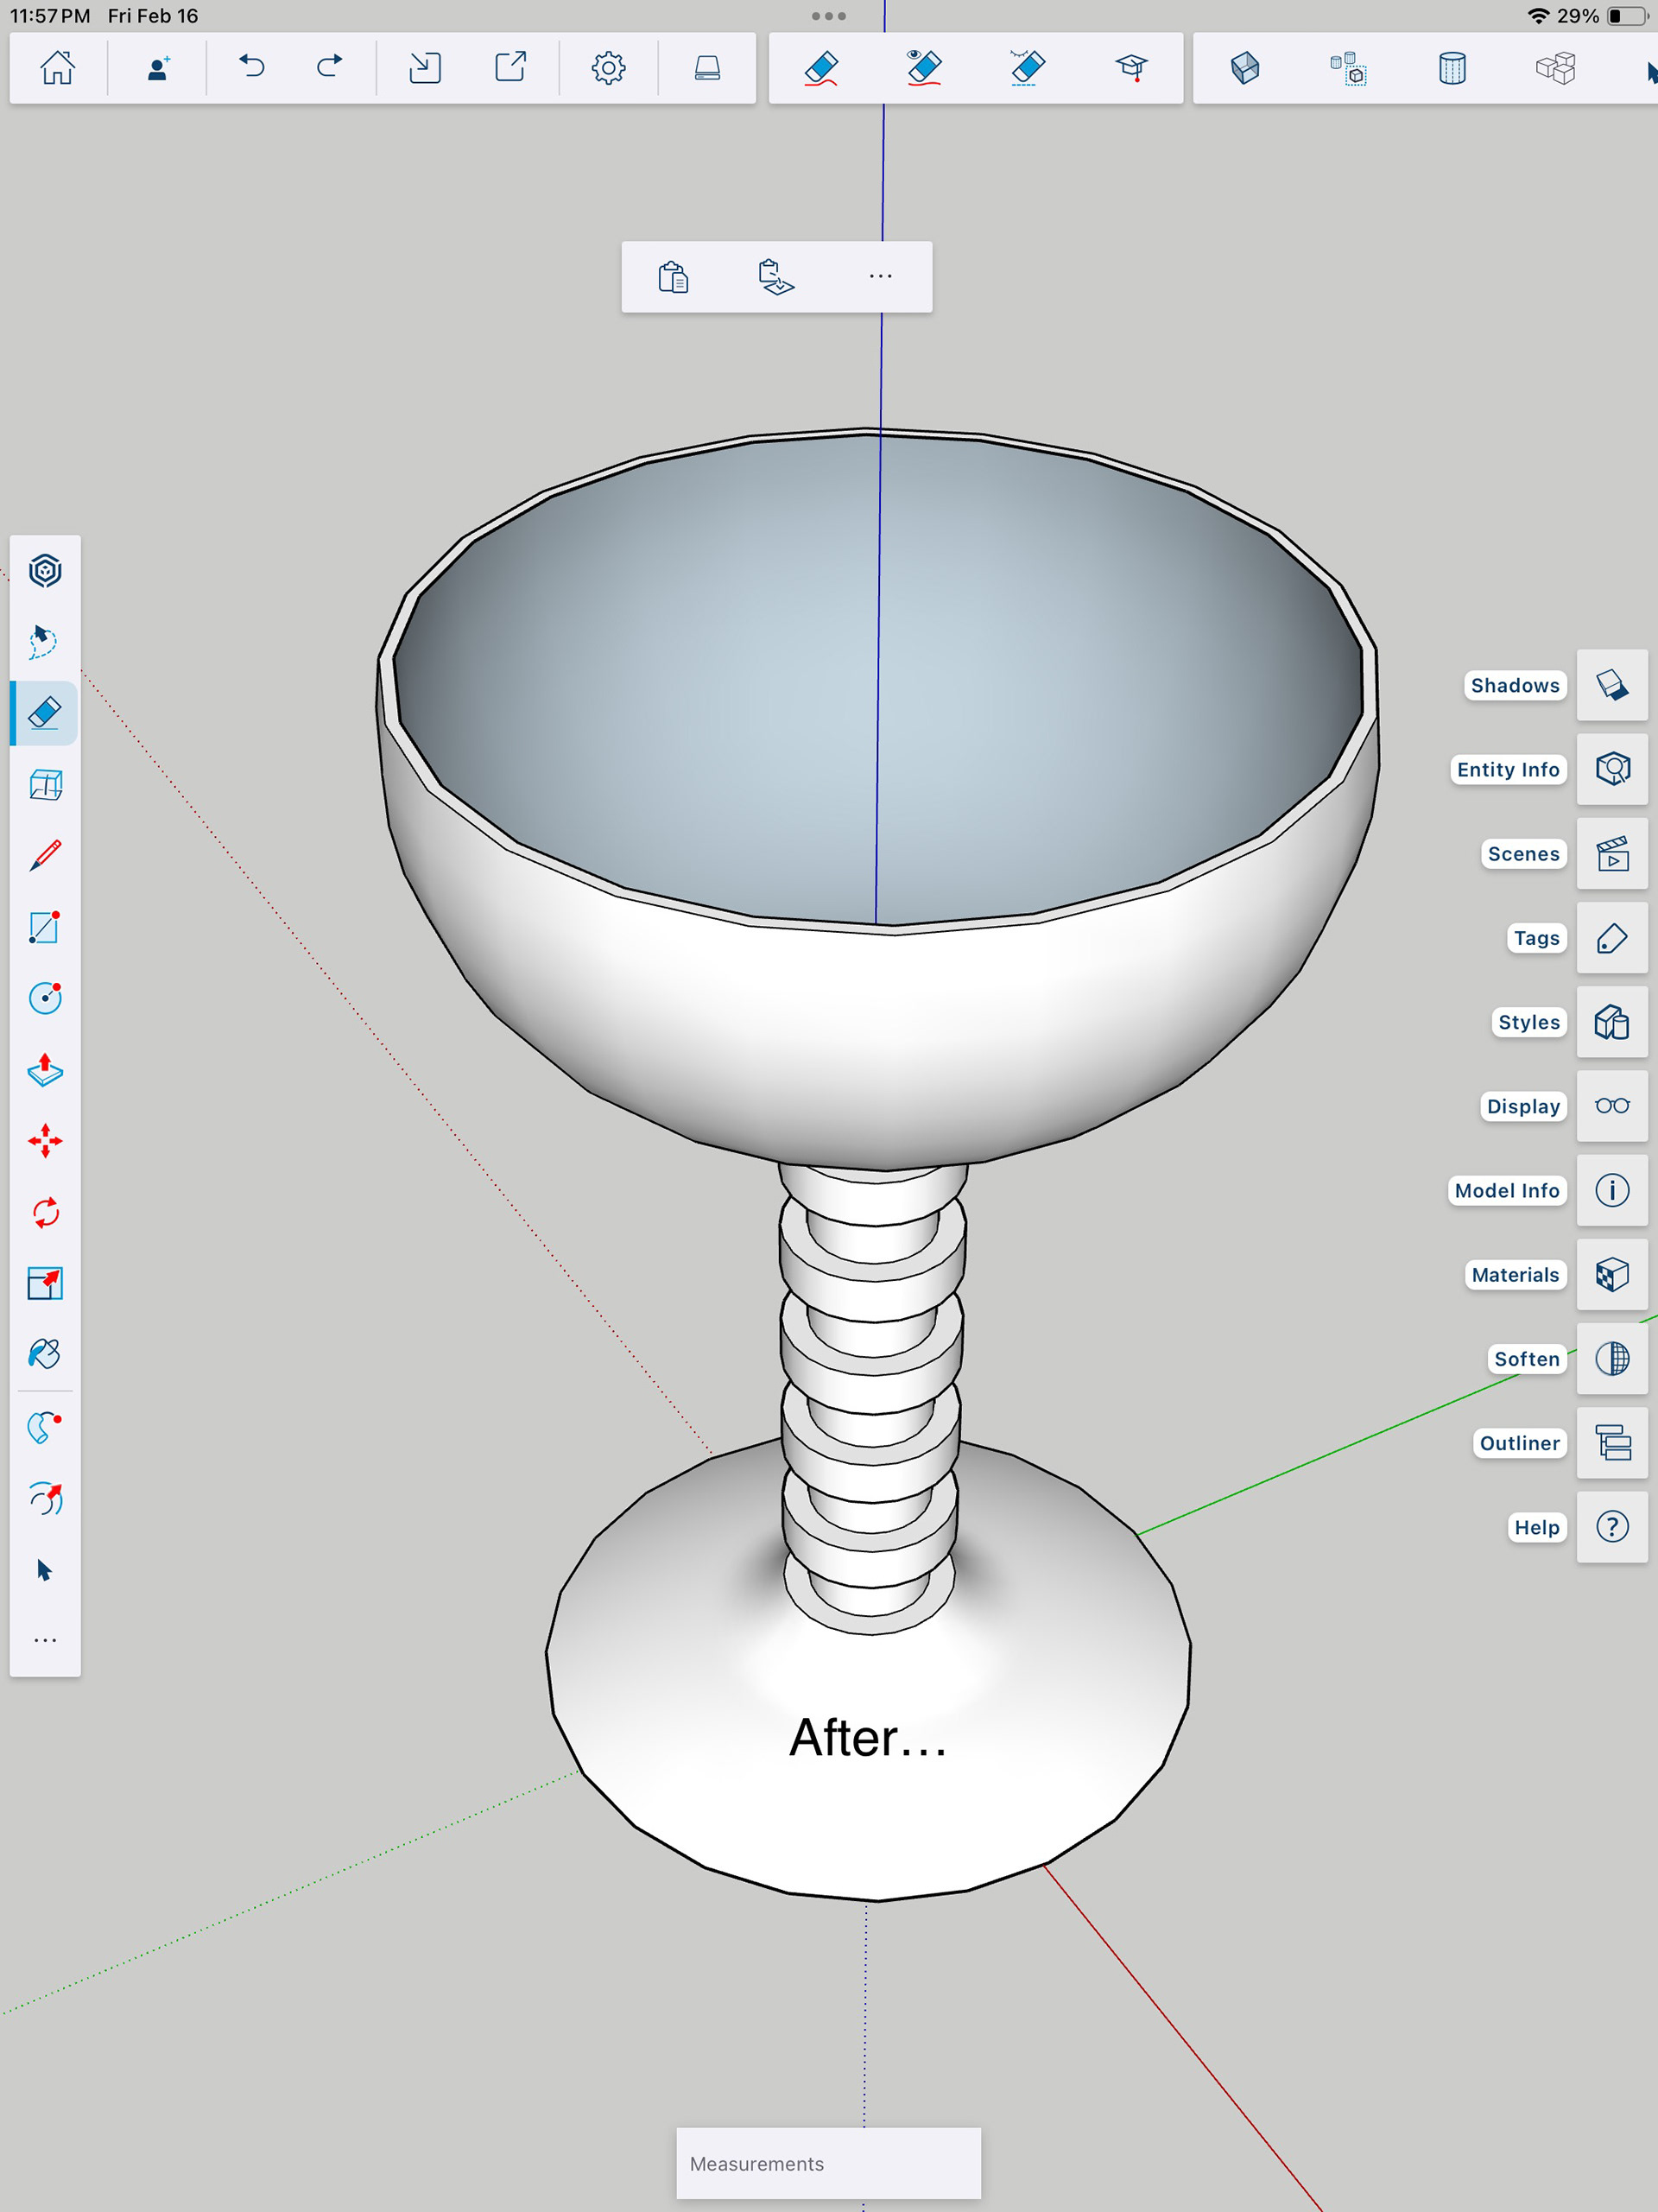Open app settings gear
1658x2212 pixels.
point(608,68)
